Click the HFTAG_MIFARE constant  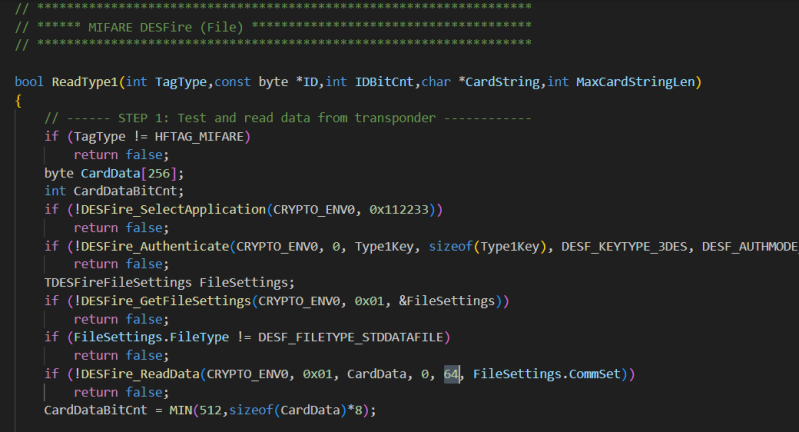[x=199, y=137]
